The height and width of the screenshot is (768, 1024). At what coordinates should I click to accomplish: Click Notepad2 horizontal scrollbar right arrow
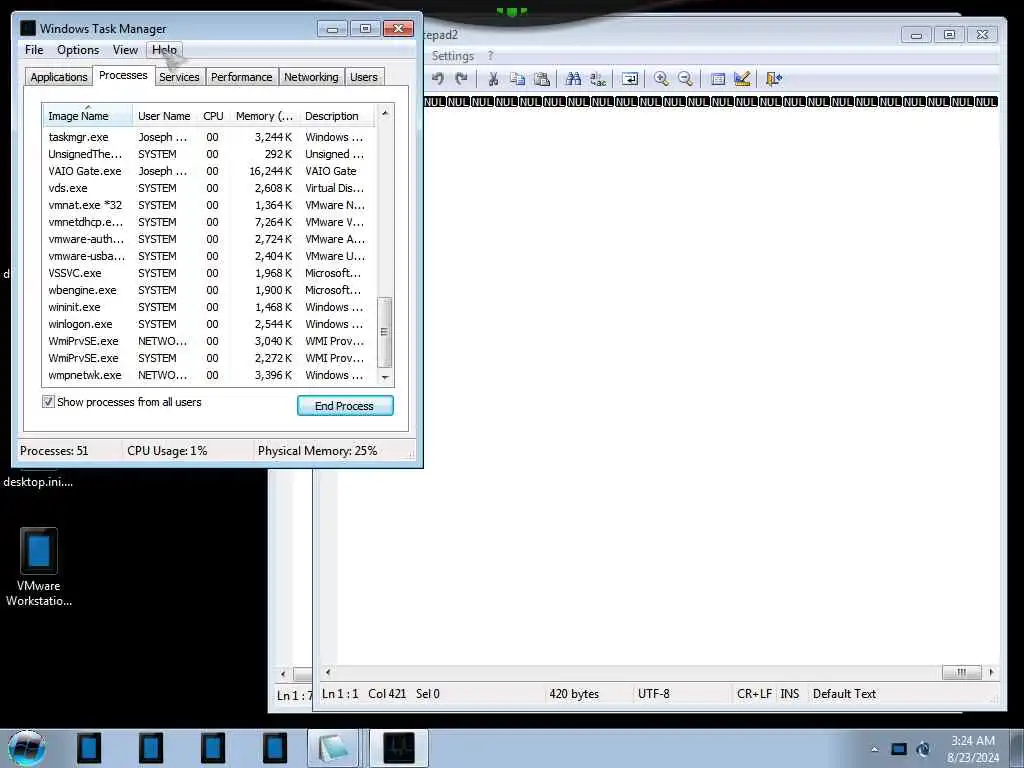991,672
